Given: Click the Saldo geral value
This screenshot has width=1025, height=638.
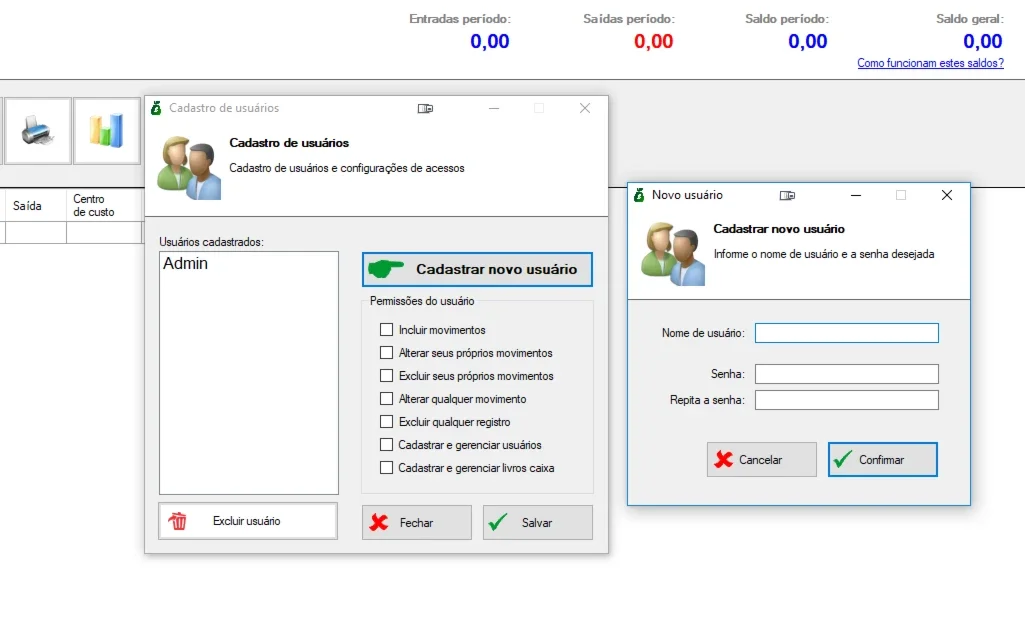Looking at the screenshot, I should point(983,41).
